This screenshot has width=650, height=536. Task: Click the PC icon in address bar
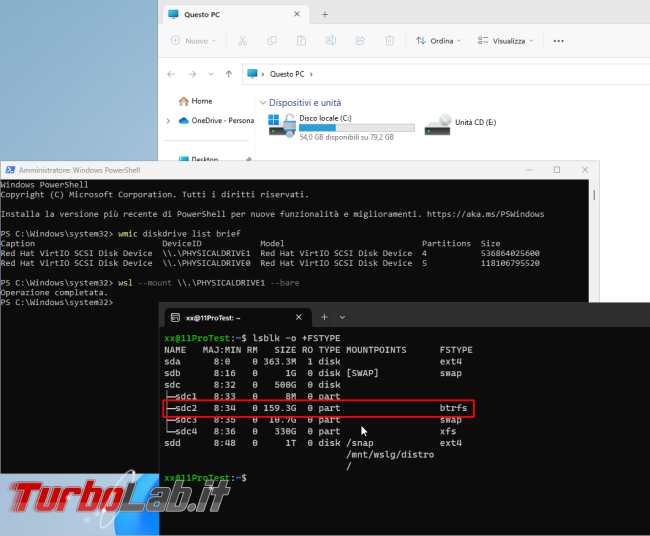coord(252,74)
